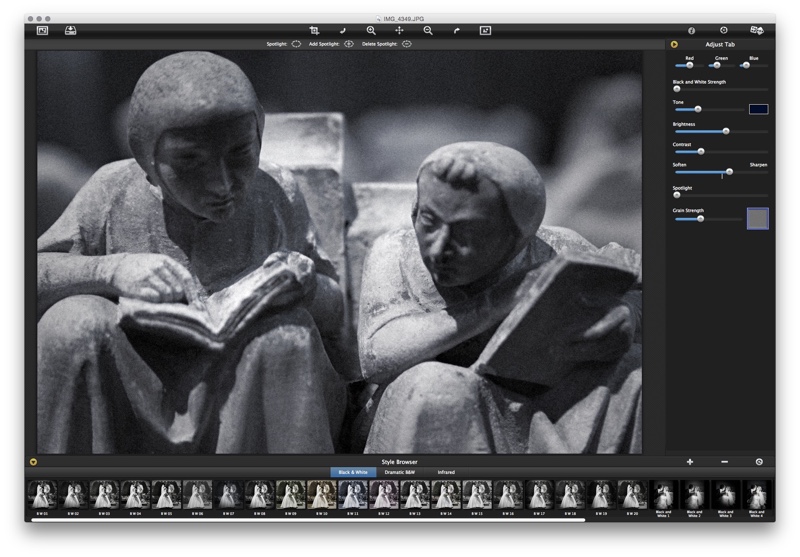Viewport: 800px width, 557px height.
Task: Open the gray grain swatch
Action: (x=758, y=219)
